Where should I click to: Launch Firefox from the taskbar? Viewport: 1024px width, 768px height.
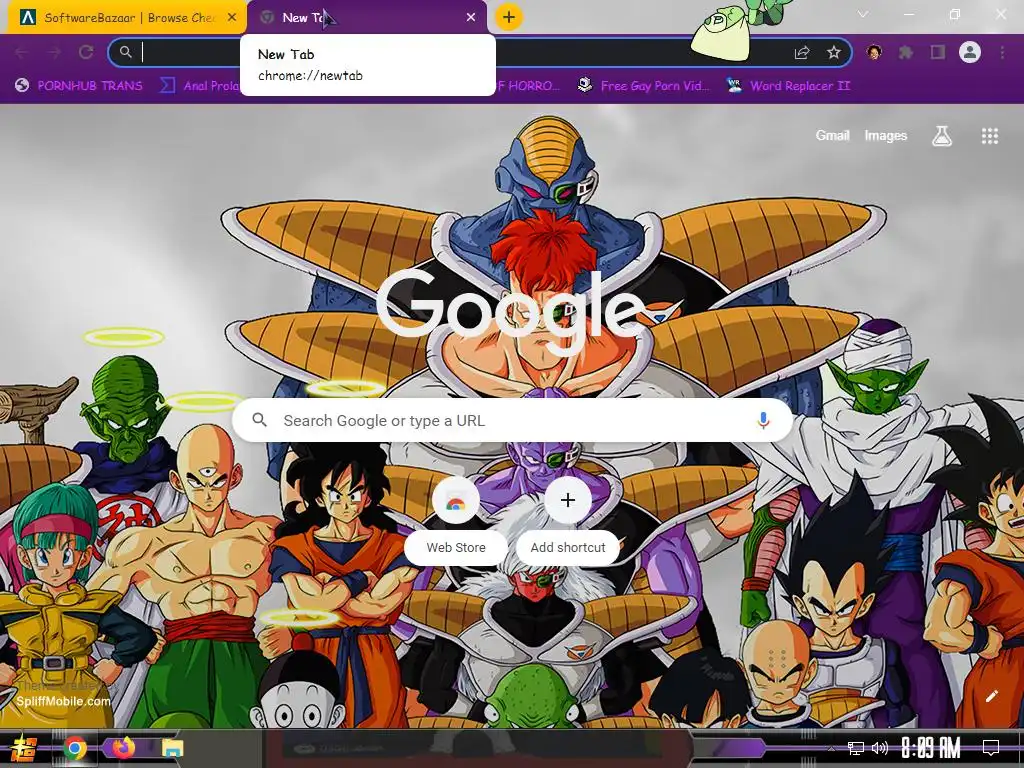tap(123, 748)
